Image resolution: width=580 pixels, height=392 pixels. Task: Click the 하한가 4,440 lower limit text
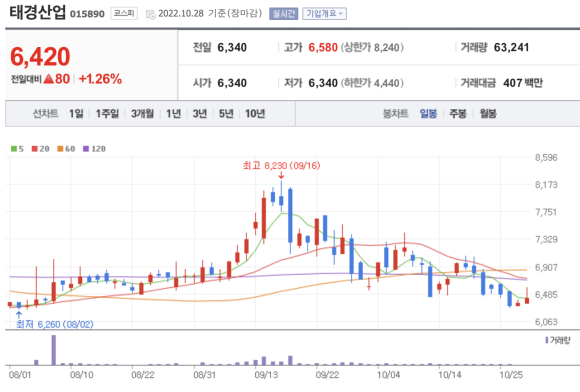click(x=372, y=83)
